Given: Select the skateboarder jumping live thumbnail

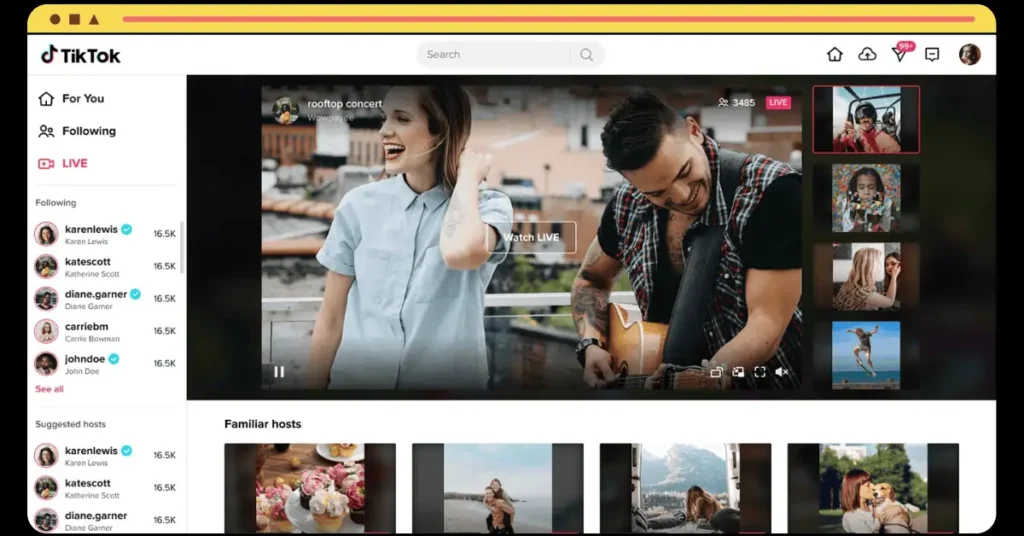Looking at the screenshot, I should tap(866, 355).
